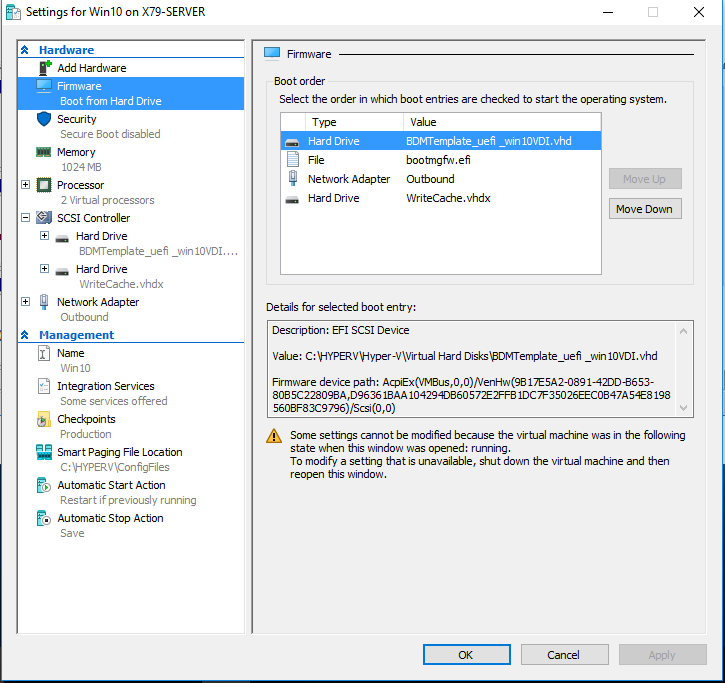The image size is (725, 683).
Task: Click the Automatic Stop Action icon
Action: pyautogui.click(x=44, y=518)
